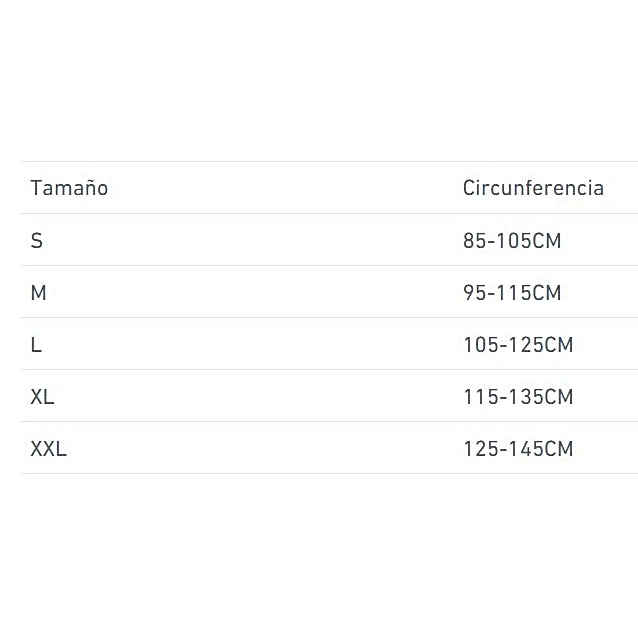Select the XXL size label
This screenshot has height=638, width=638.
tap(48, 449)
